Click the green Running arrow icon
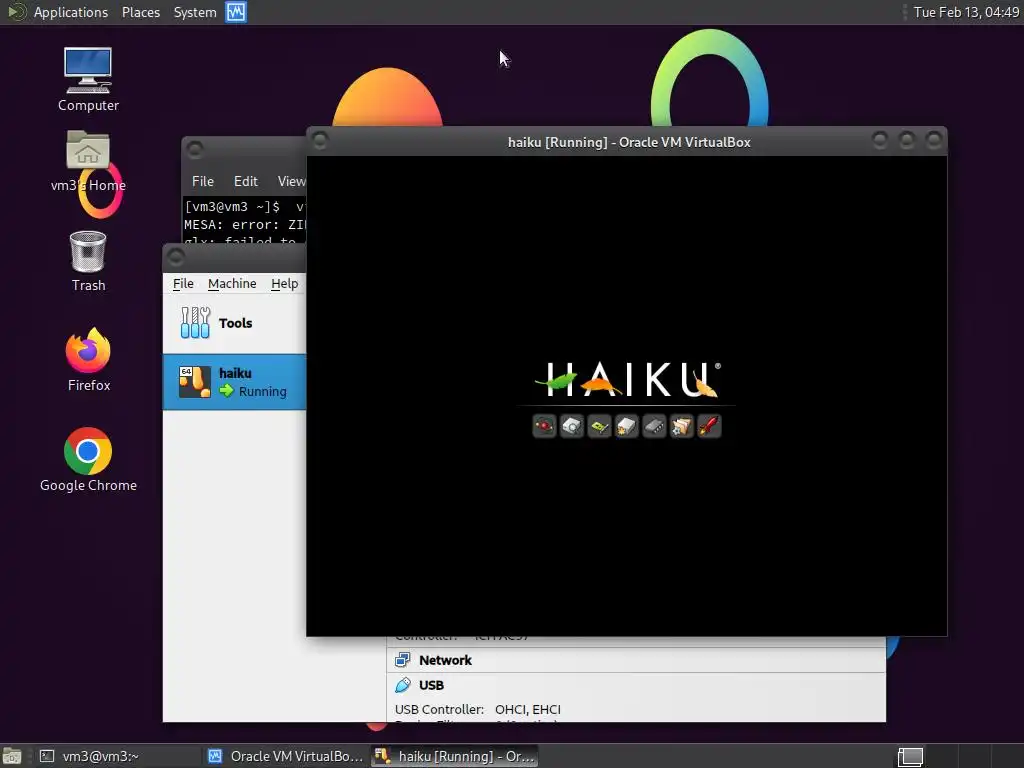 pyautogui.click(x=227, y=391)
